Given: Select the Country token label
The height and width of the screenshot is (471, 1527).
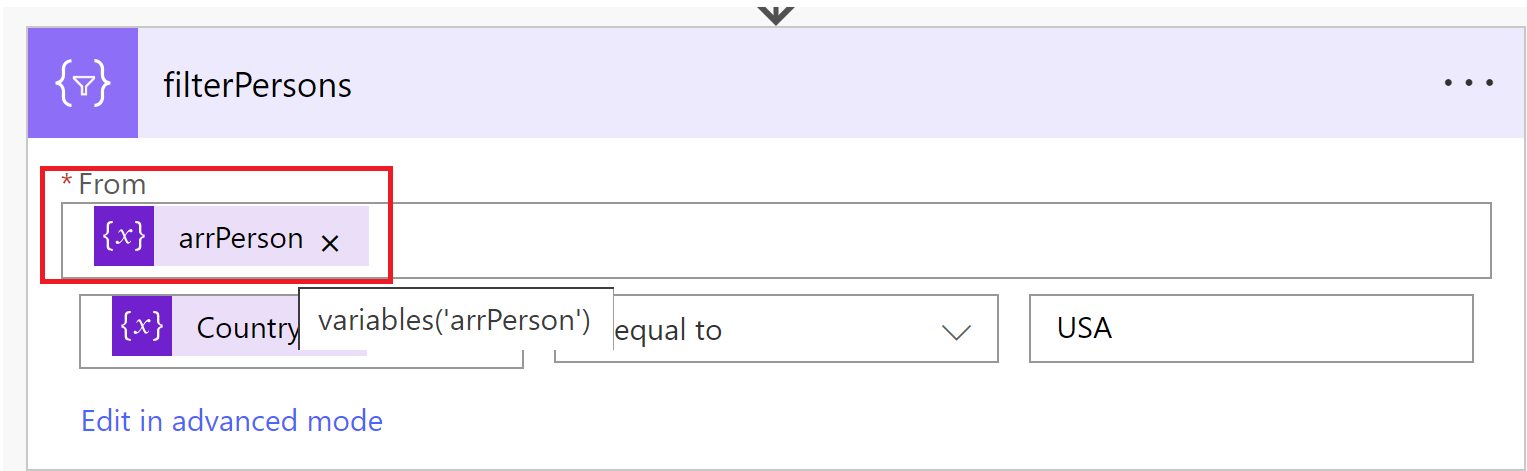Looking at the screenshot, I should (x=246, y=328).
